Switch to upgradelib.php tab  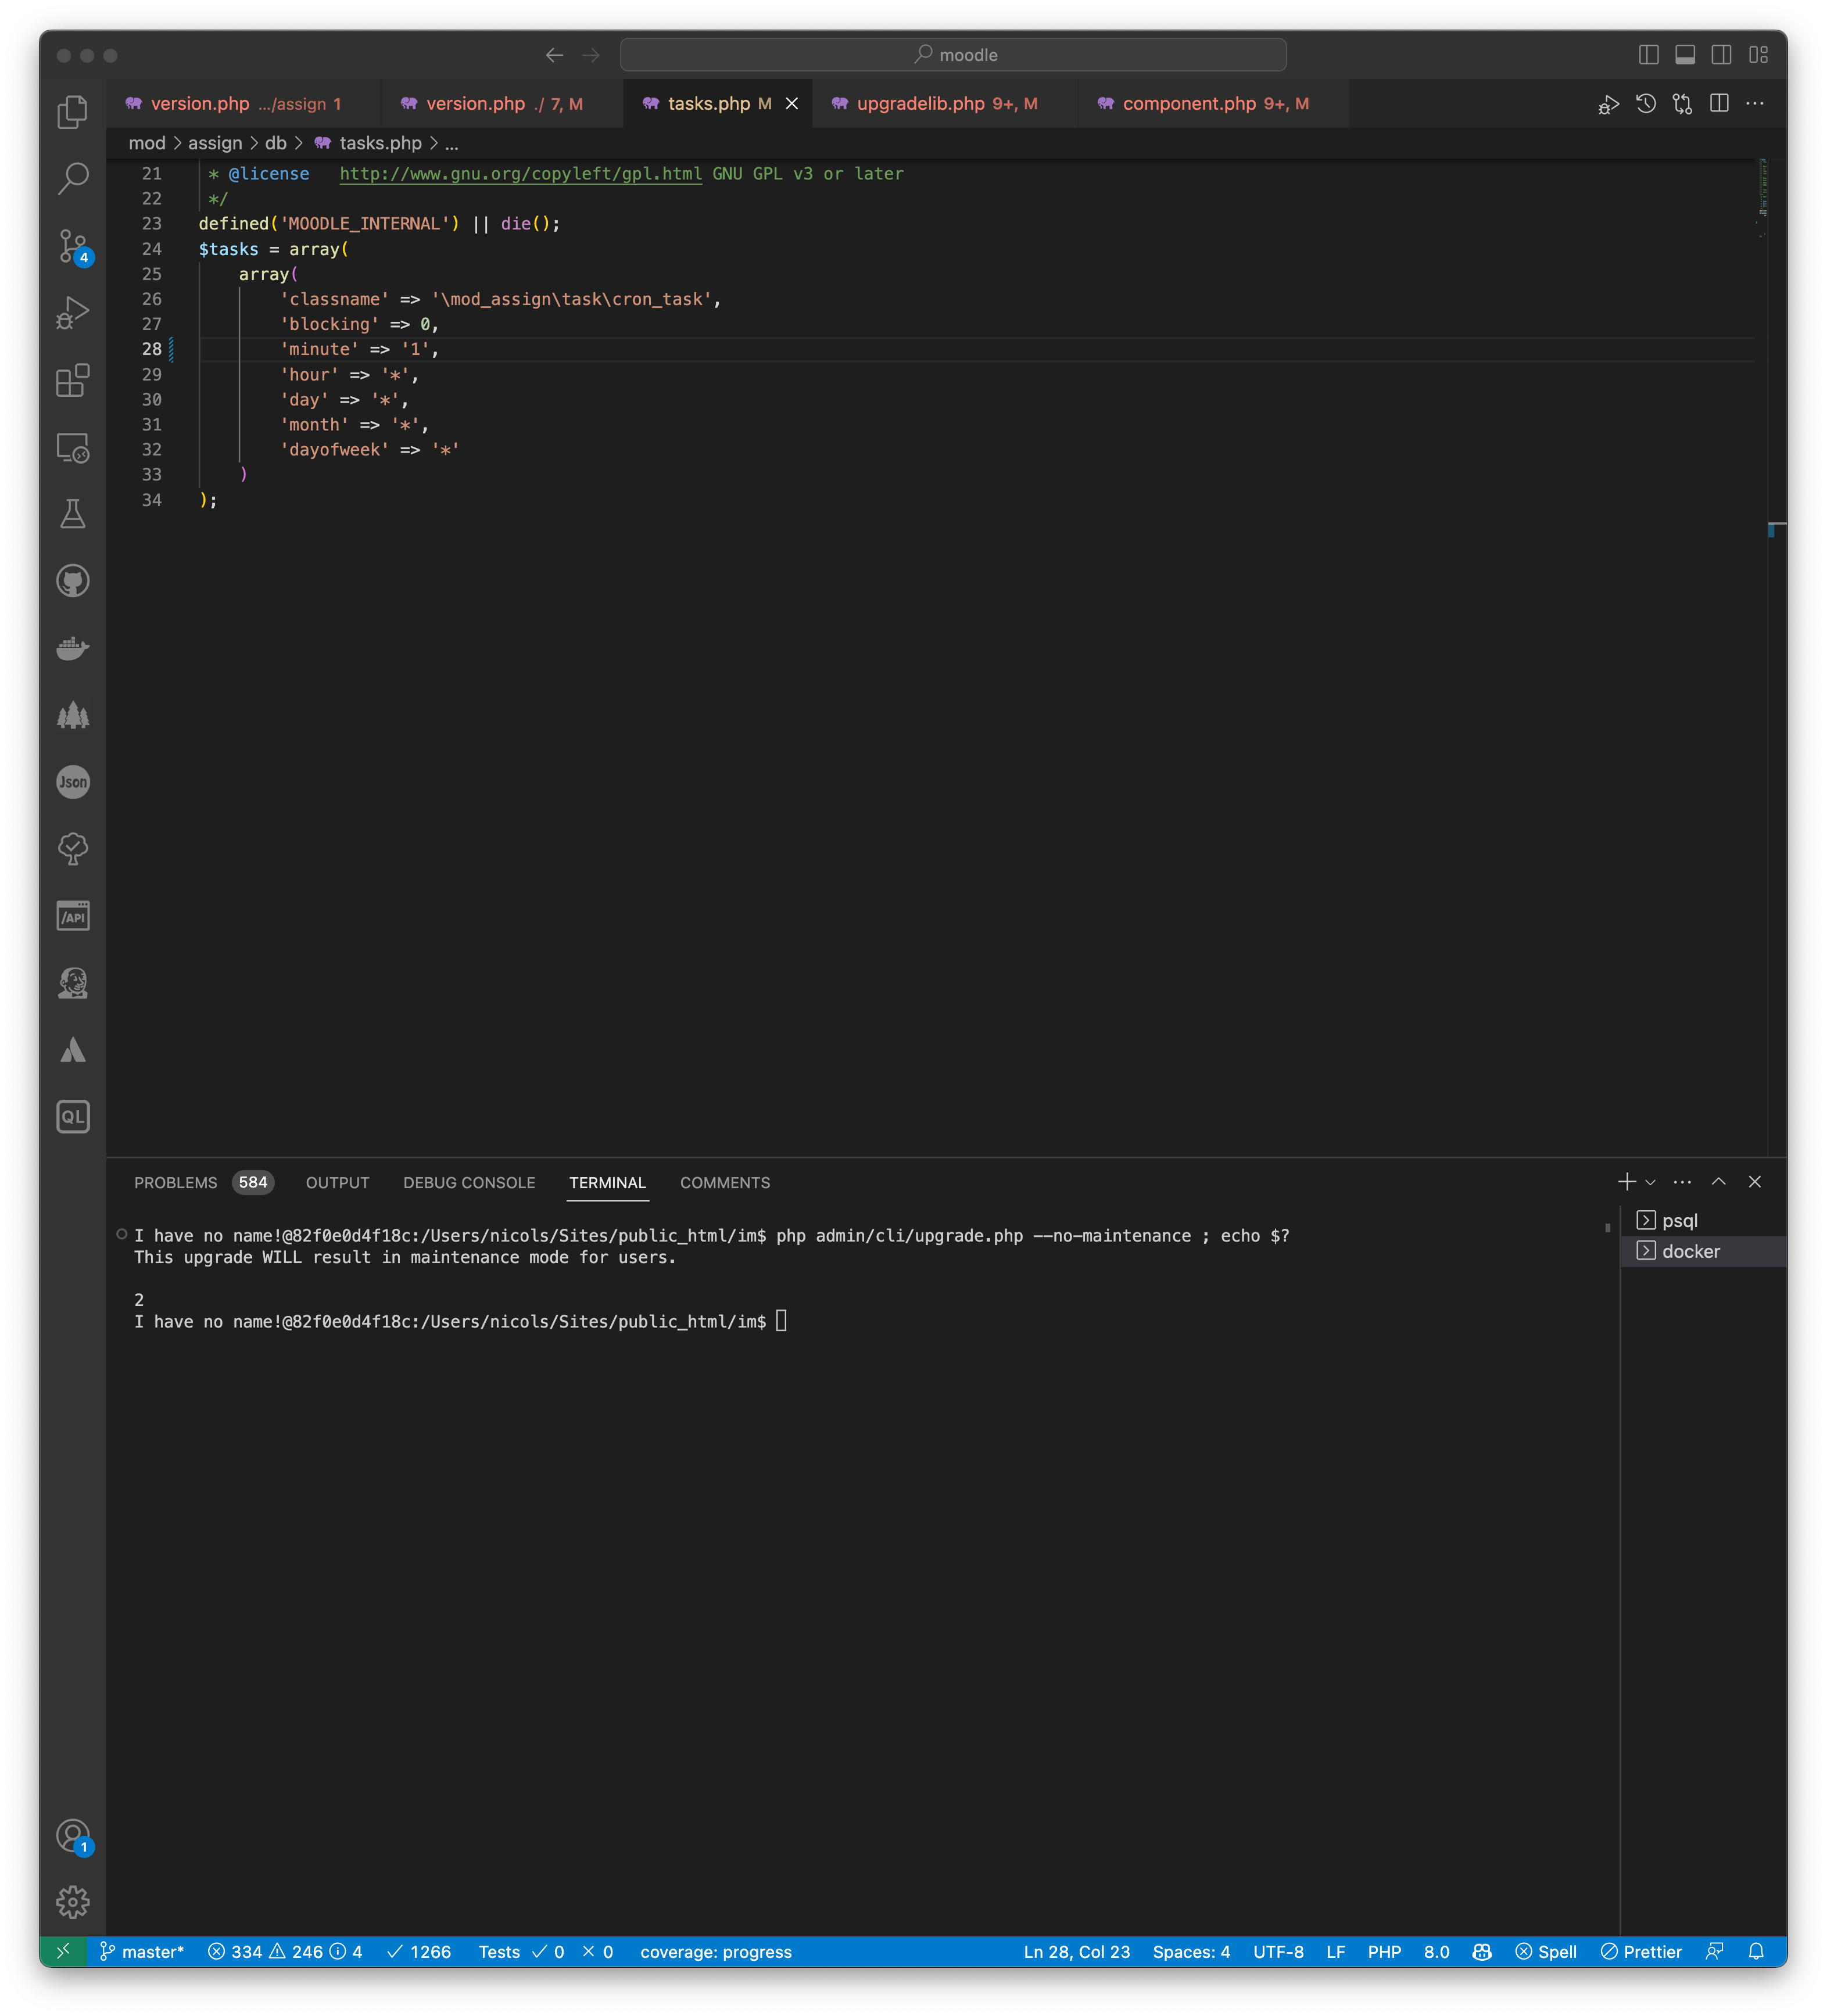945,104
